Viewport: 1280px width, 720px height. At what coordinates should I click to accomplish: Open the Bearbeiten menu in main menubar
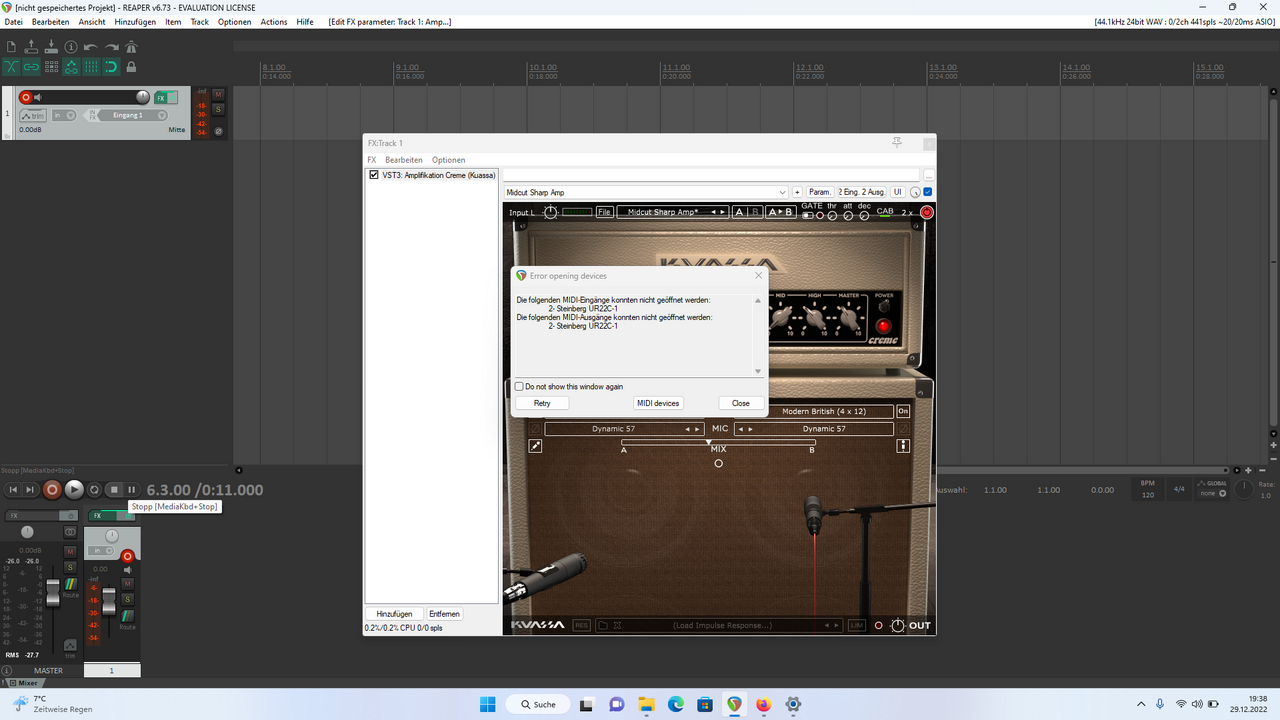coord(50,22)
